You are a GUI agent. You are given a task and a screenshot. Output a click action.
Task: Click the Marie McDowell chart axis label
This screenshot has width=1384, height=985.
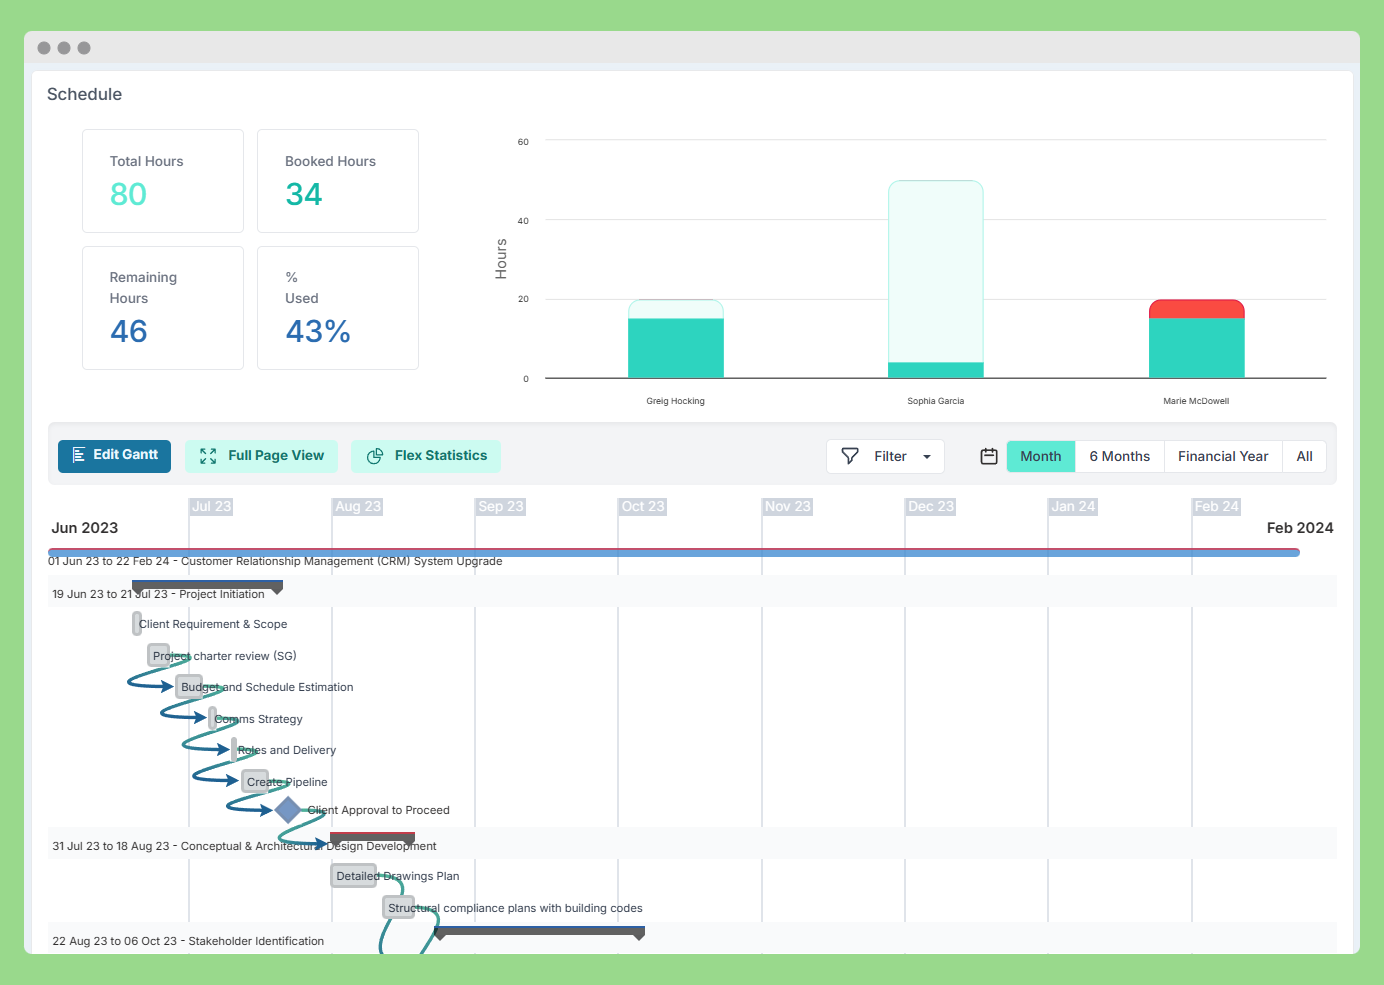(x=1196, y=401)
